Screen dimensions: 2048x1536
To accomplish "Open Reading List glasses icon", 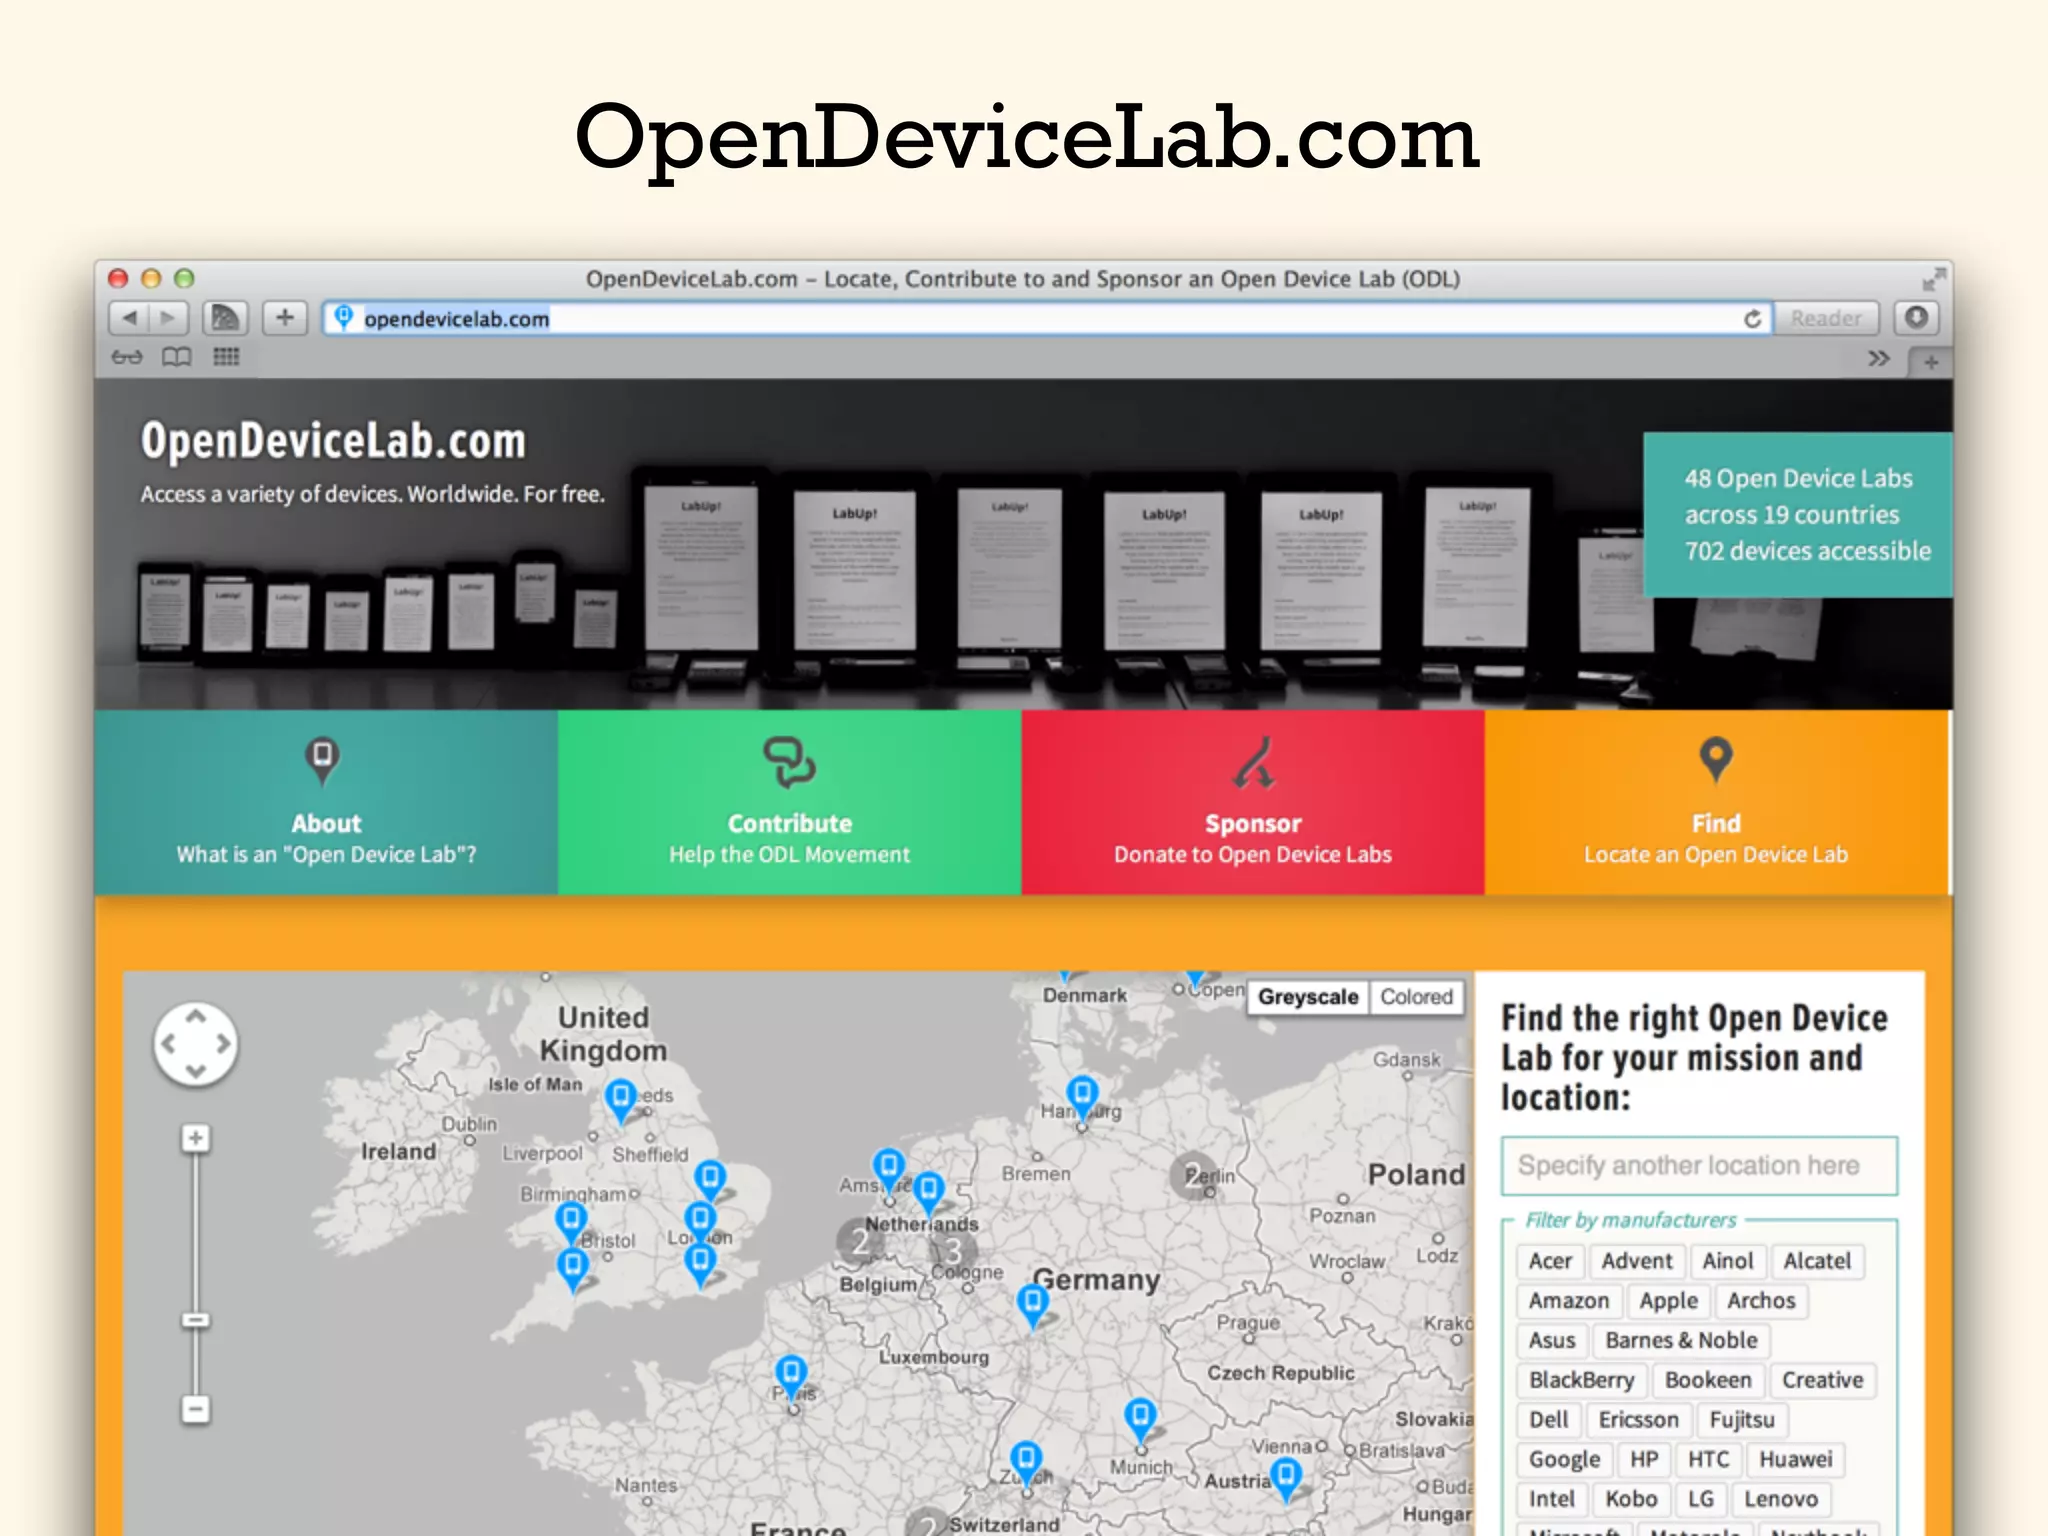I will tap(127, 357).
